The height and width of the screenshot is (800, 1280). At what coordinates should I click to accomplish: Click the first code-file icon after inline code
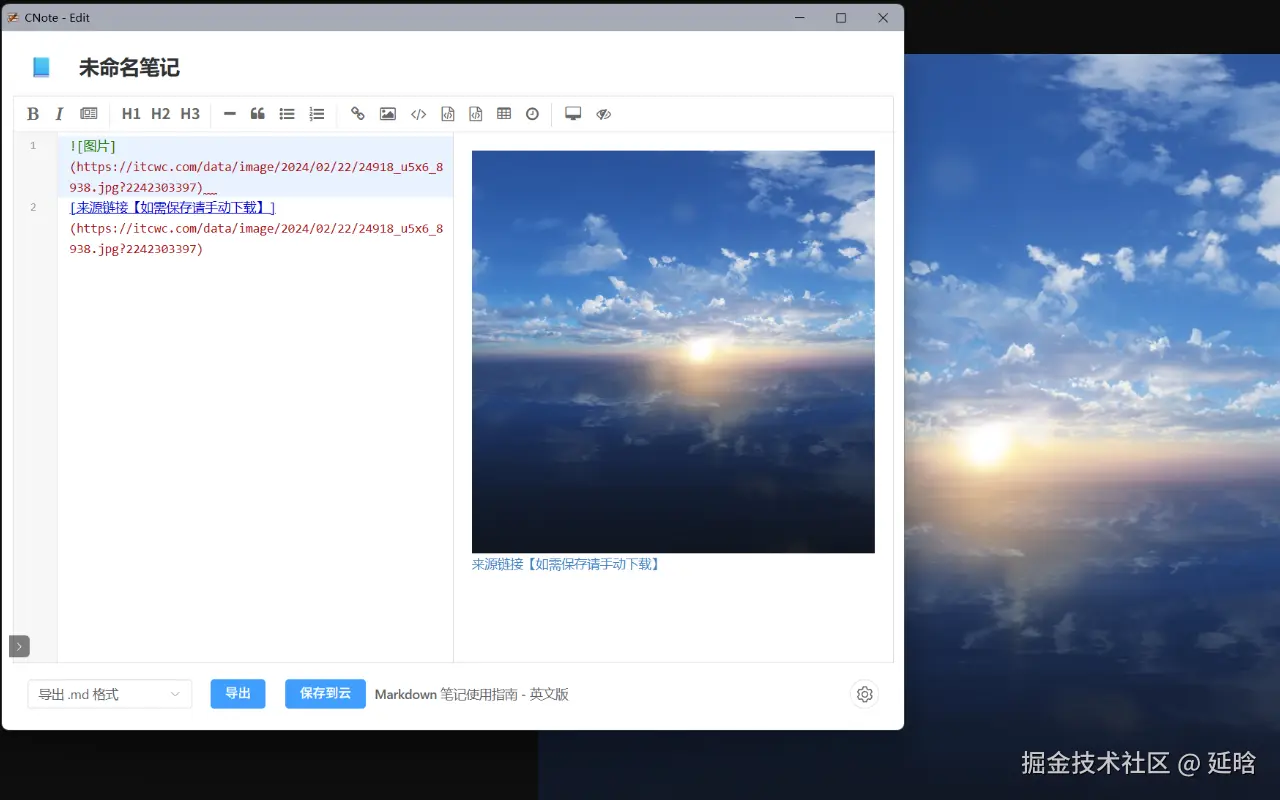click(448, 114)
